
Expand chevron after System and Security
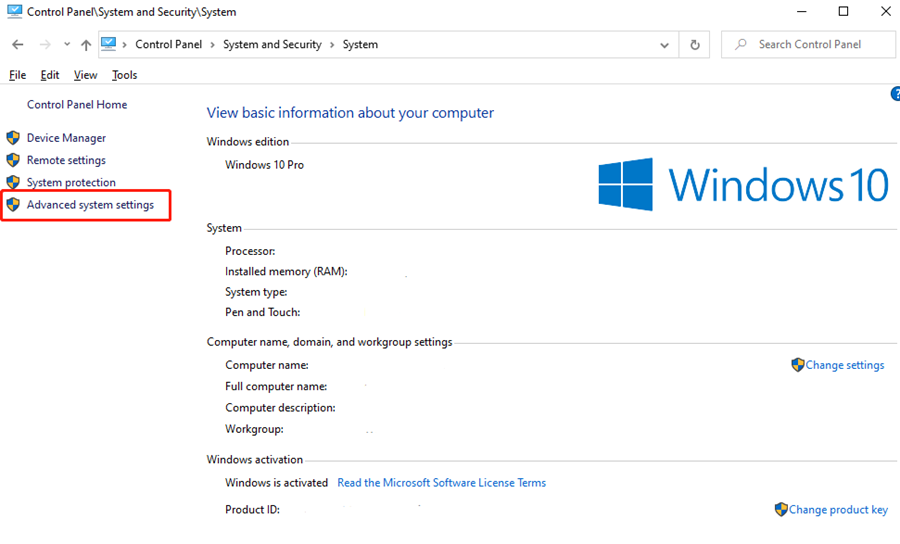click(x=332, y=45)
